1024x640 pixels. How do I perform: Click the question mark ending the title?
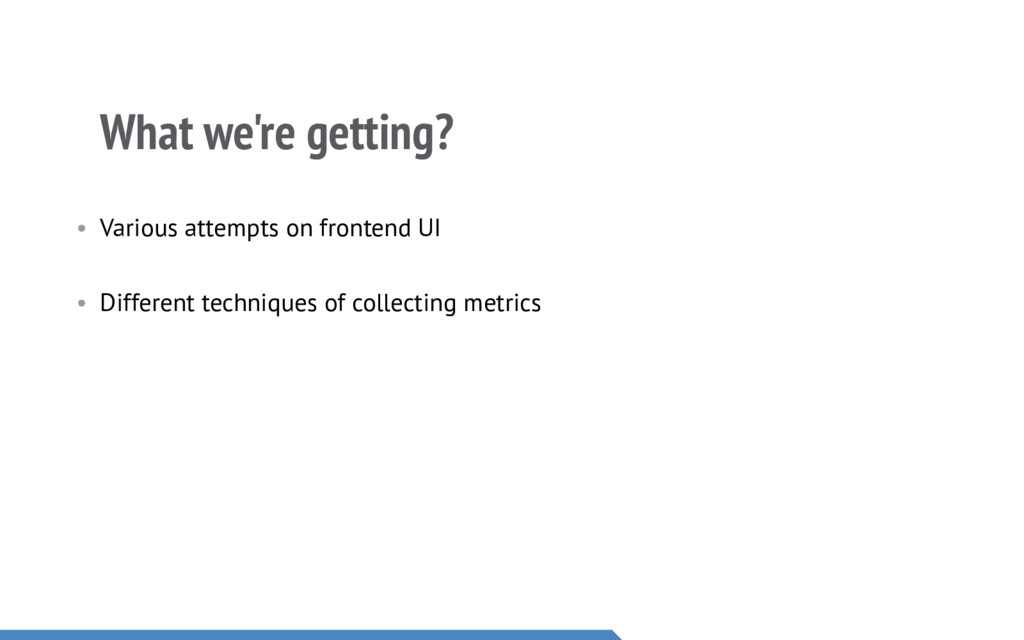[x=445, y=133]
